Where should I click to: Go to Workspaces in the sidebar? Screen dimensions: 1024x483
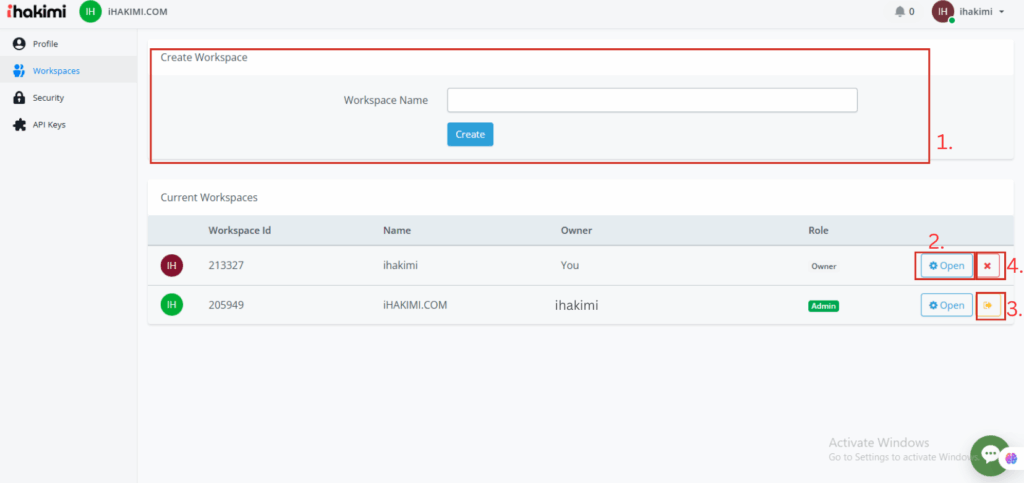55,71
